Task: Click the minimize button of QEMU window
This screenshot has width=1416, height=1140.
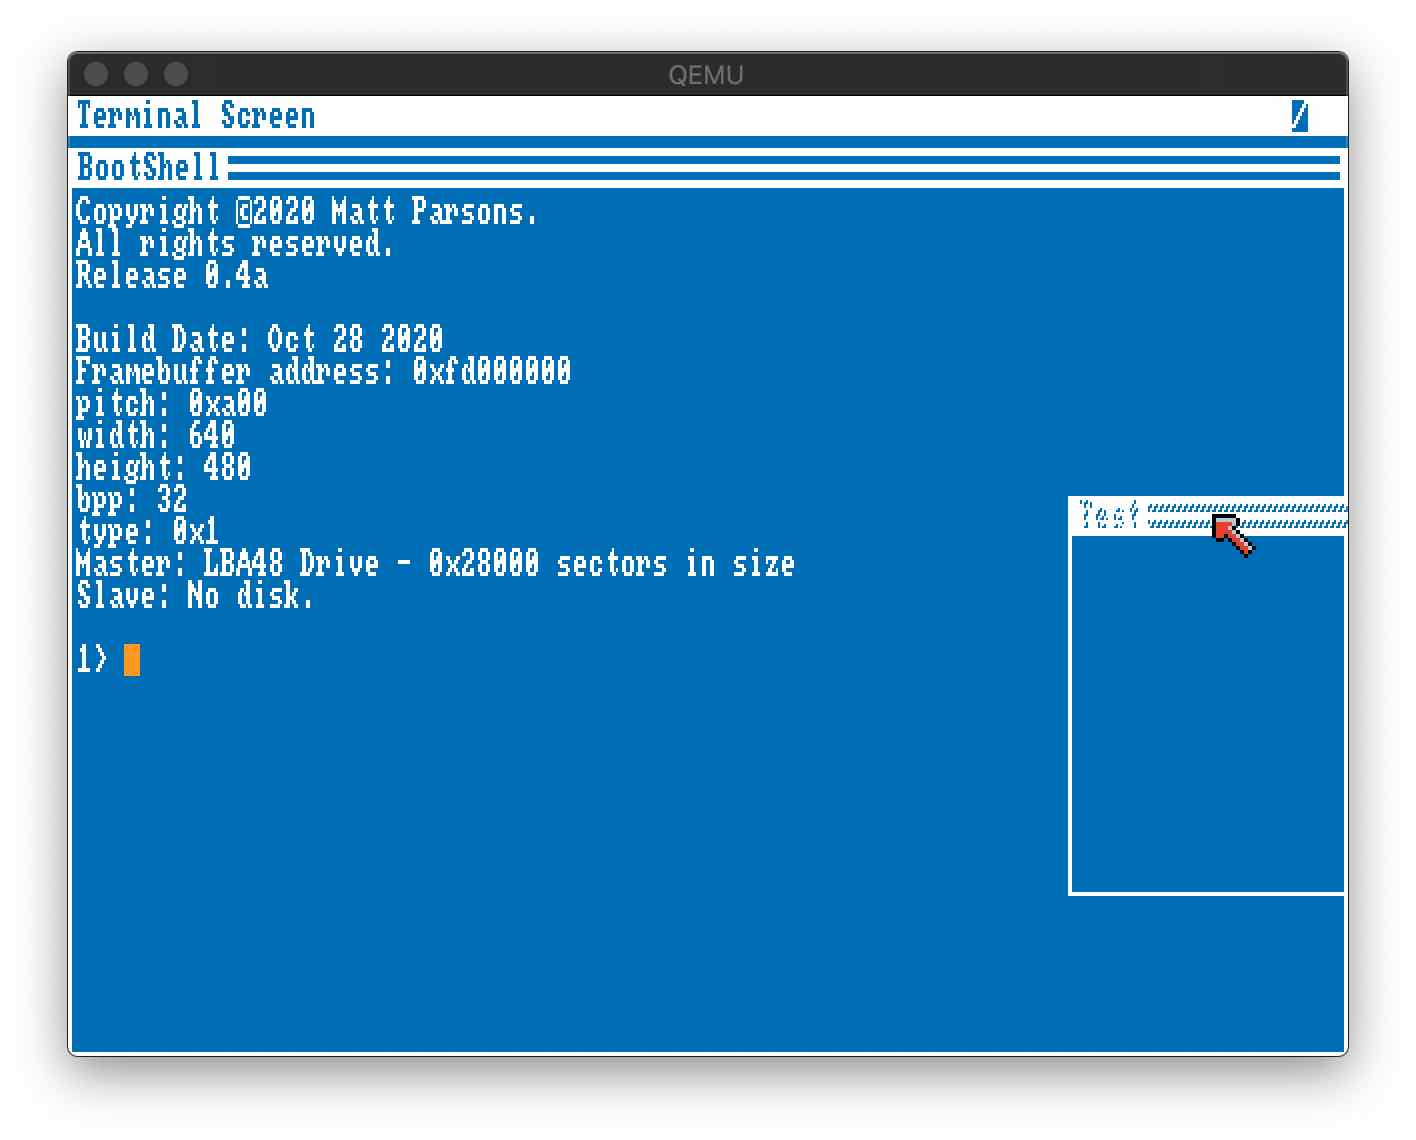Action: 136,74
